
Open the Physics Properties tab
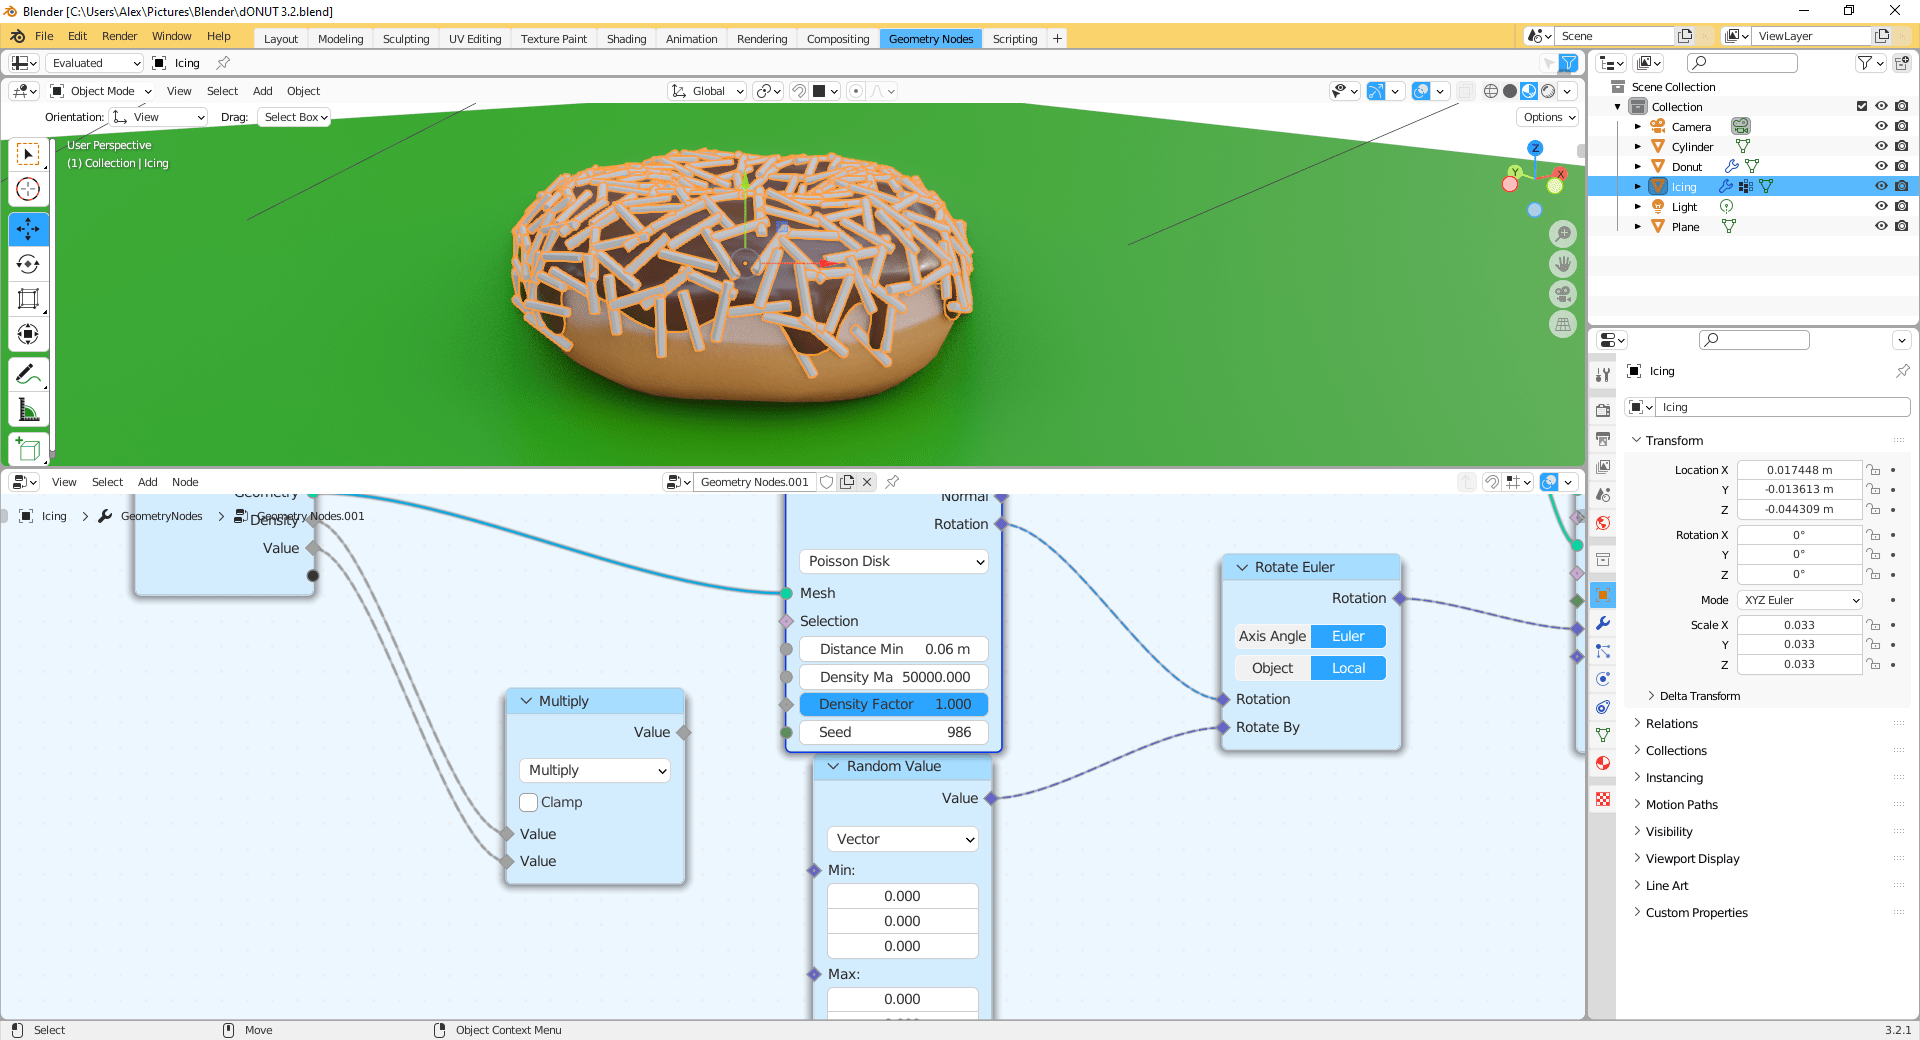coord(1603,678)
